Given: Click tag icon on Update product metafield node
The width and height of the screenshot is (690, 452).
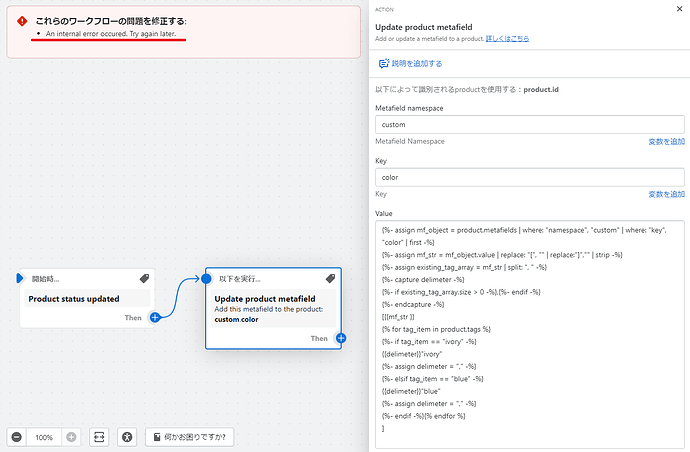Looking at the screenshot, I should click(330, 279).
